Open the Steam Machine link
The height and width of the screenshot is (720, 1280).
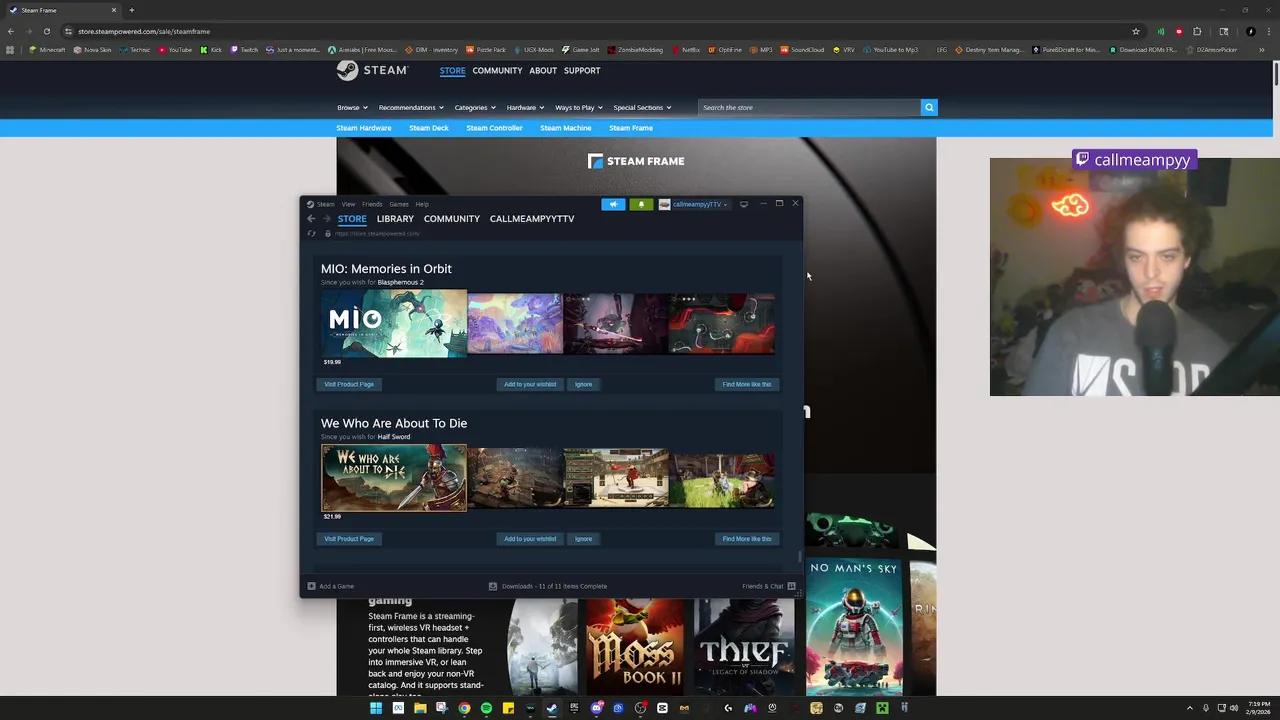pos(566,128)
